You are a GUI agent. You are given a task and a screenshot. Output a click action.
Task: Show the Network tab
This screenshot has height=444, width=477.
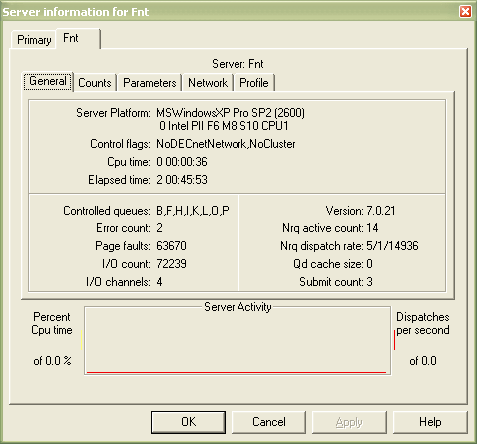click(x=208, y=83)
